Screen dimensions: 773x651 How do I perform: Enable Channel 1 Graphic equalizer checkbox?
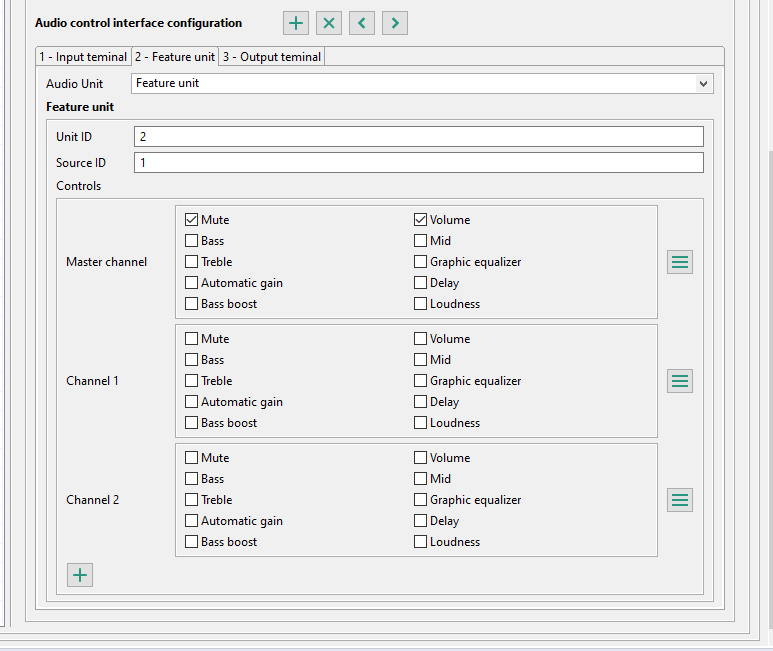tap(421, 381)
